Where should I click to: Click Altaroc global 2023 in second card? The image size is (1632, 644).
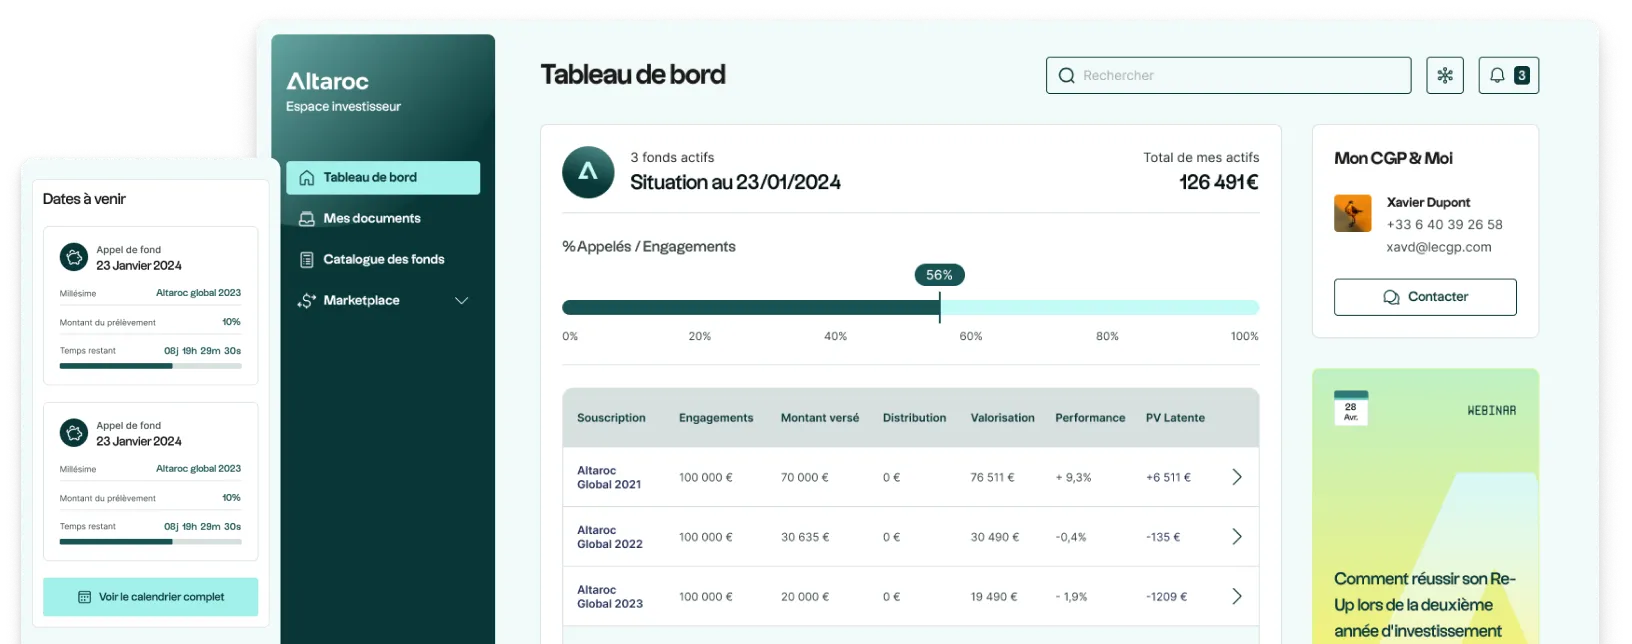pos(198,469)
